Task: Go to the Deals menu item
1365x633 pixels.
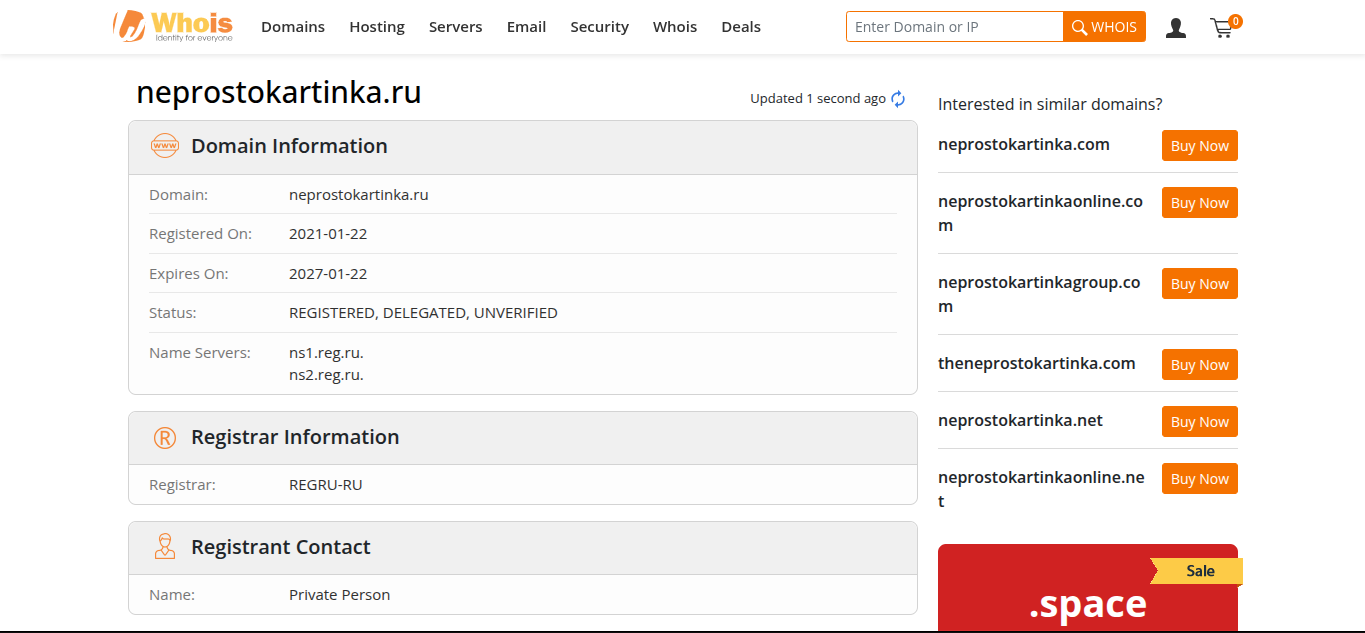Action: [x=741, y=27]
